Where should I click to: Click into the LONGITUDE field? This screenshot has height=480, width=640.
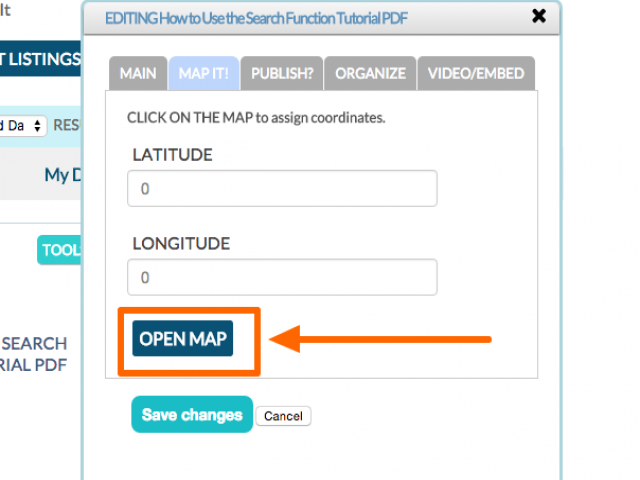(x=282, y=277)
